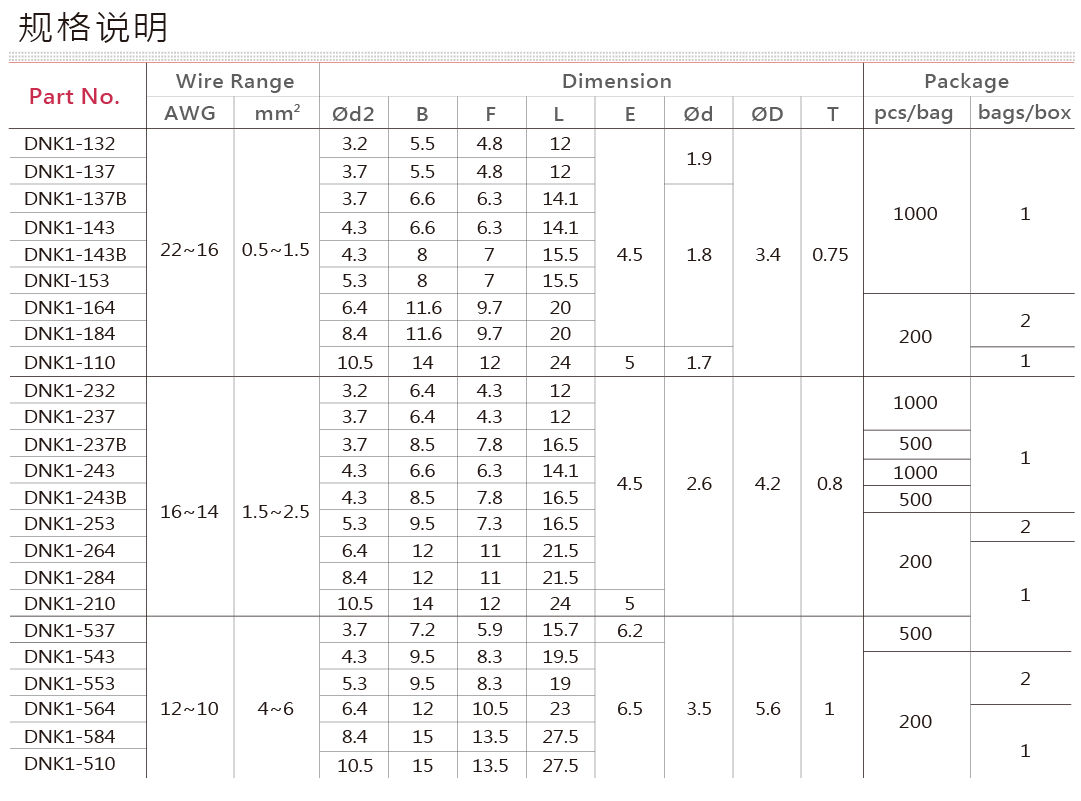This screenshot has width=1081, height=801.
Task: Select the 0.75 thickness value cell
Action: 830,255
